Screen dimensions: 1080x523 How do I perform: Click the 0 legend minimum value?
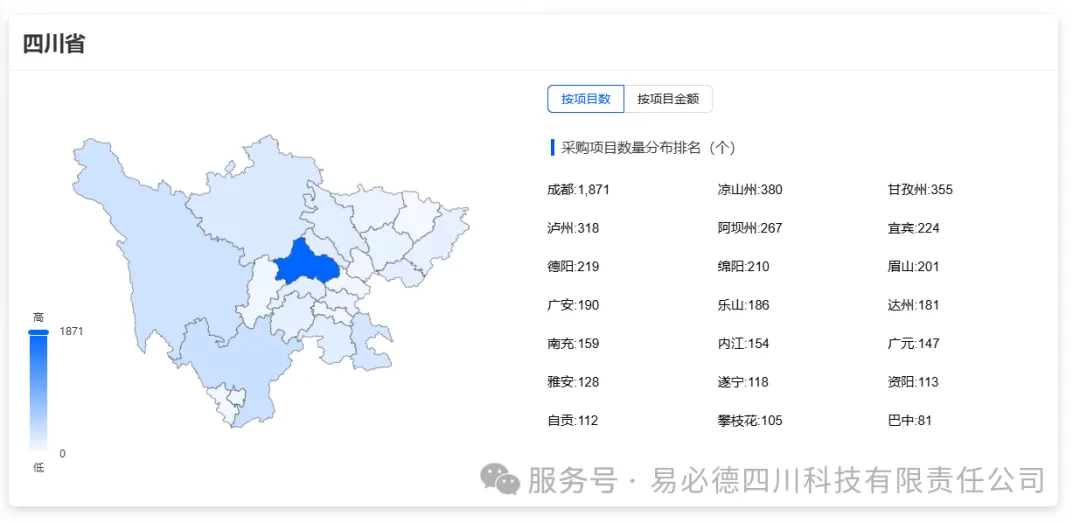click(x=63, y=453)
